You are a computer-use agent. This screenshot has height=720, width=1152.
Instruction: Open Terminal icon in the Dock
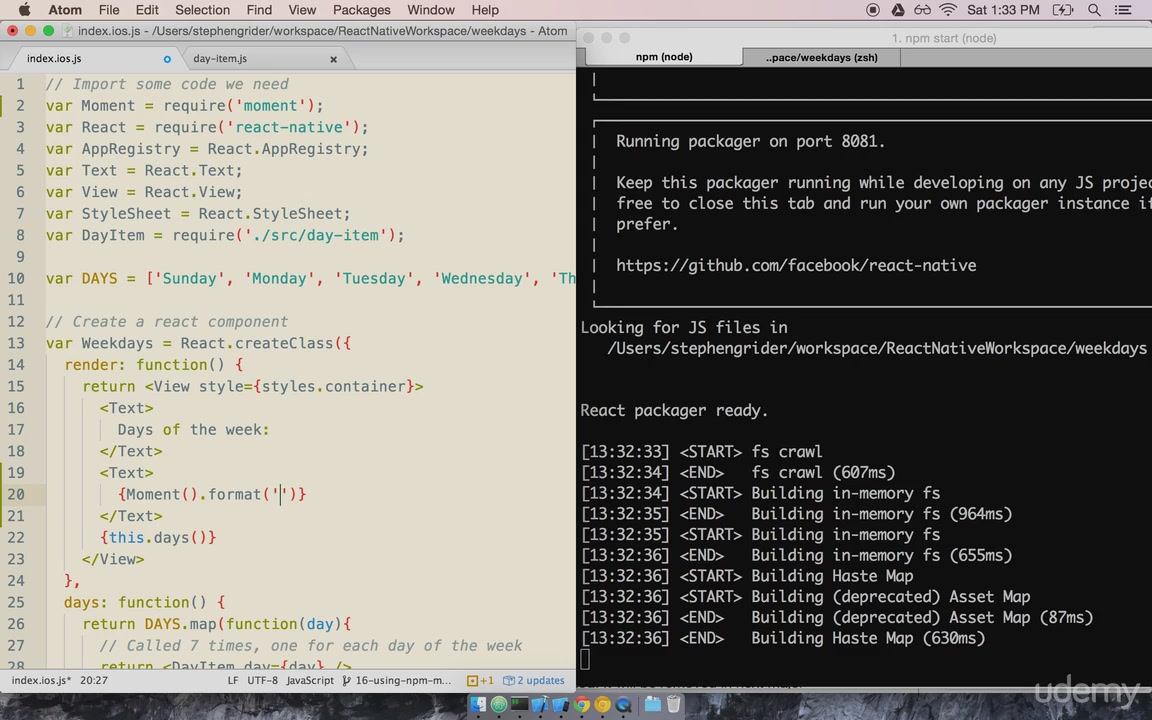pyautogui.click(x=519, y=705)
